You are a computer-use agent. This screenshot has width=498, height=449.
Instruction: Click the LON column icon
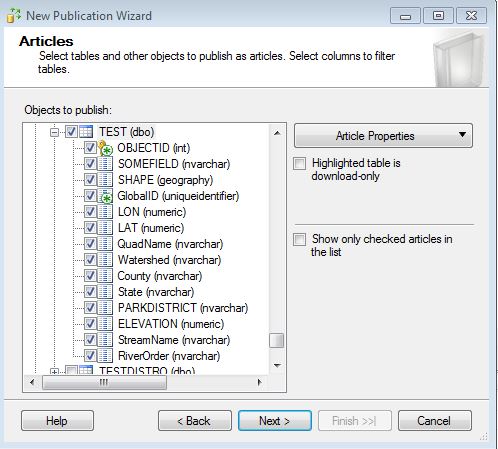coord(105,212)
